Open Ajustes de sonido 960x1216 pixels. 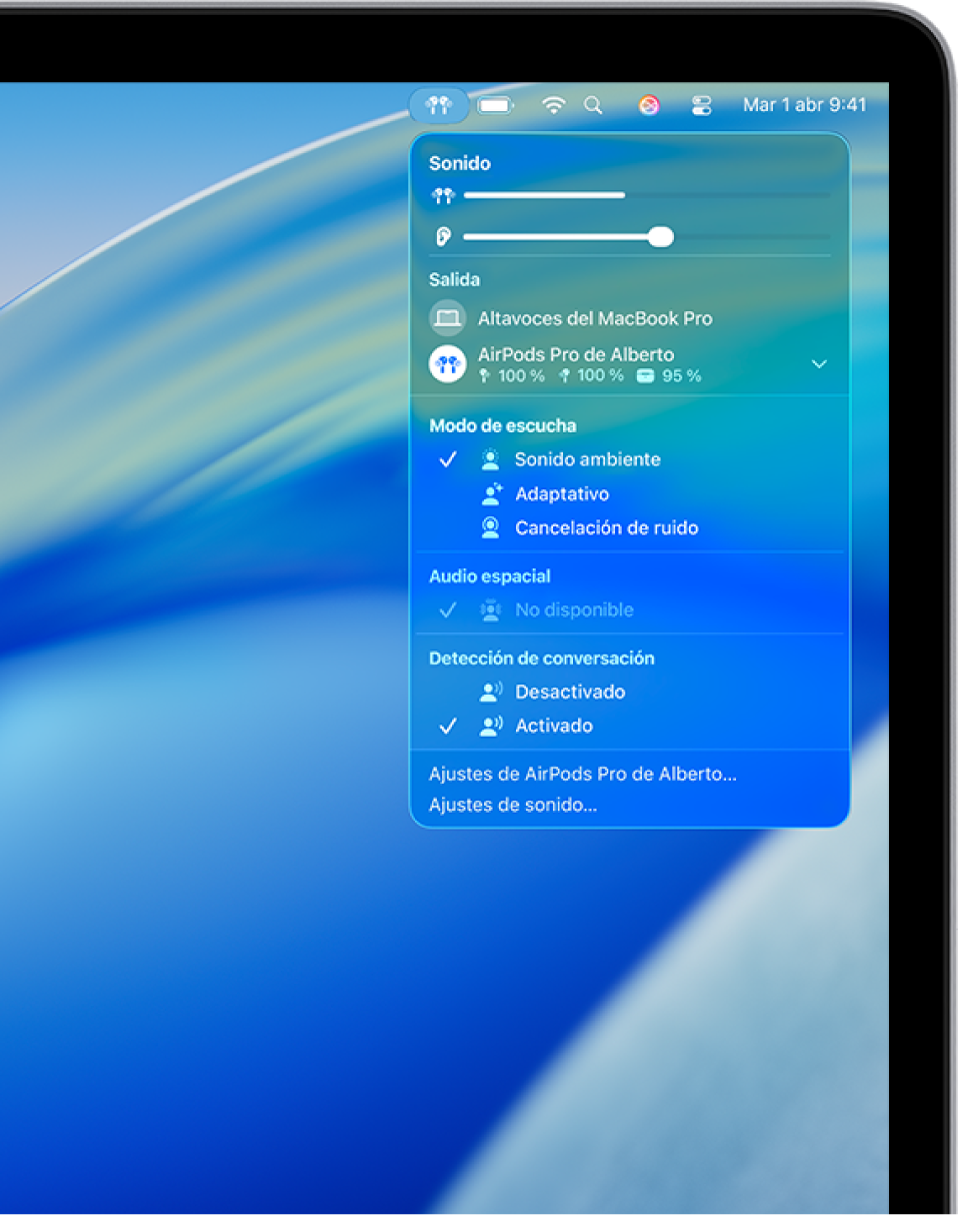click(513, 804)
